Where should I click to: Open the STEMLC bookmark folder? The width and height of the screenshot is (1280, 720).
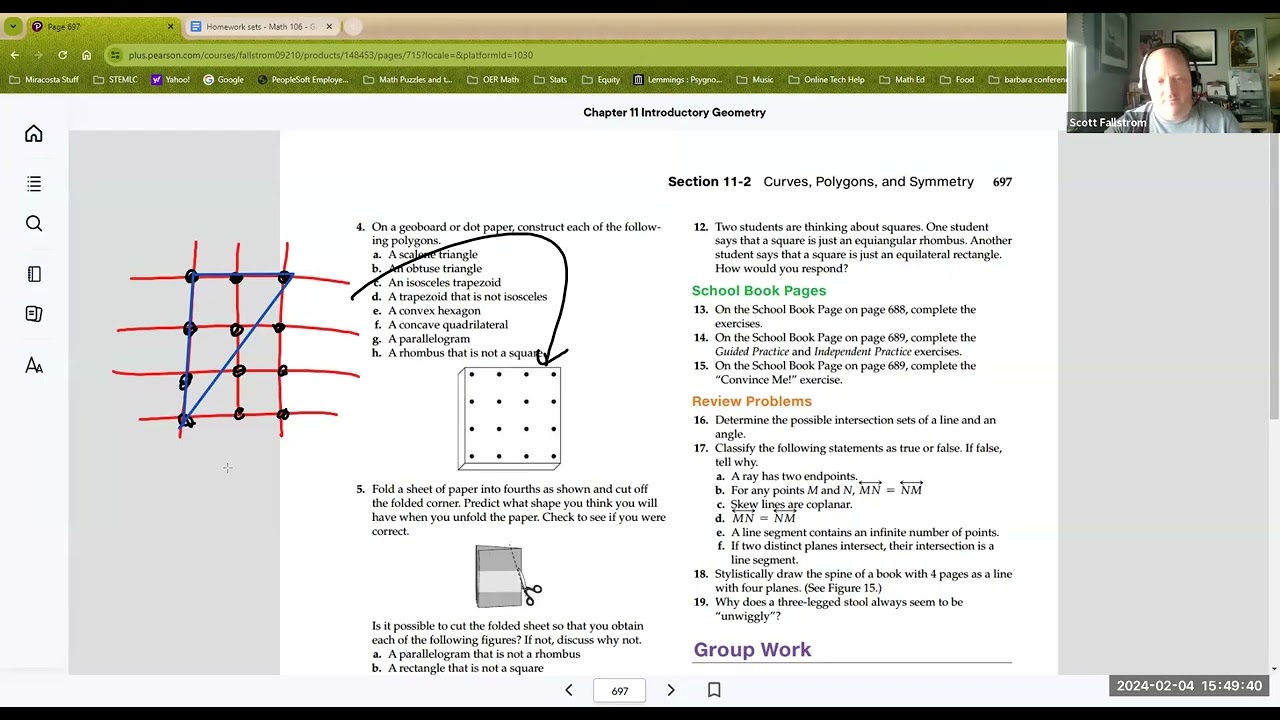pyautogui.click(x=115, y=80)
